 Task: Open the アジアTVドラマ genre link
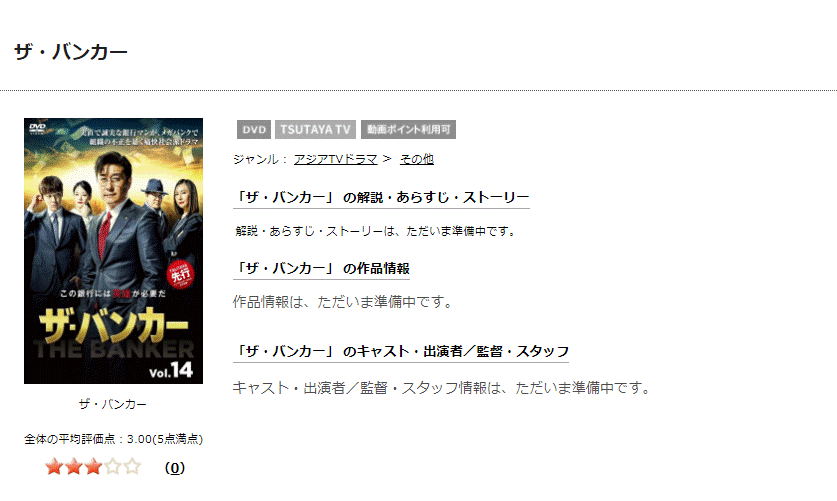coord(336,159)
